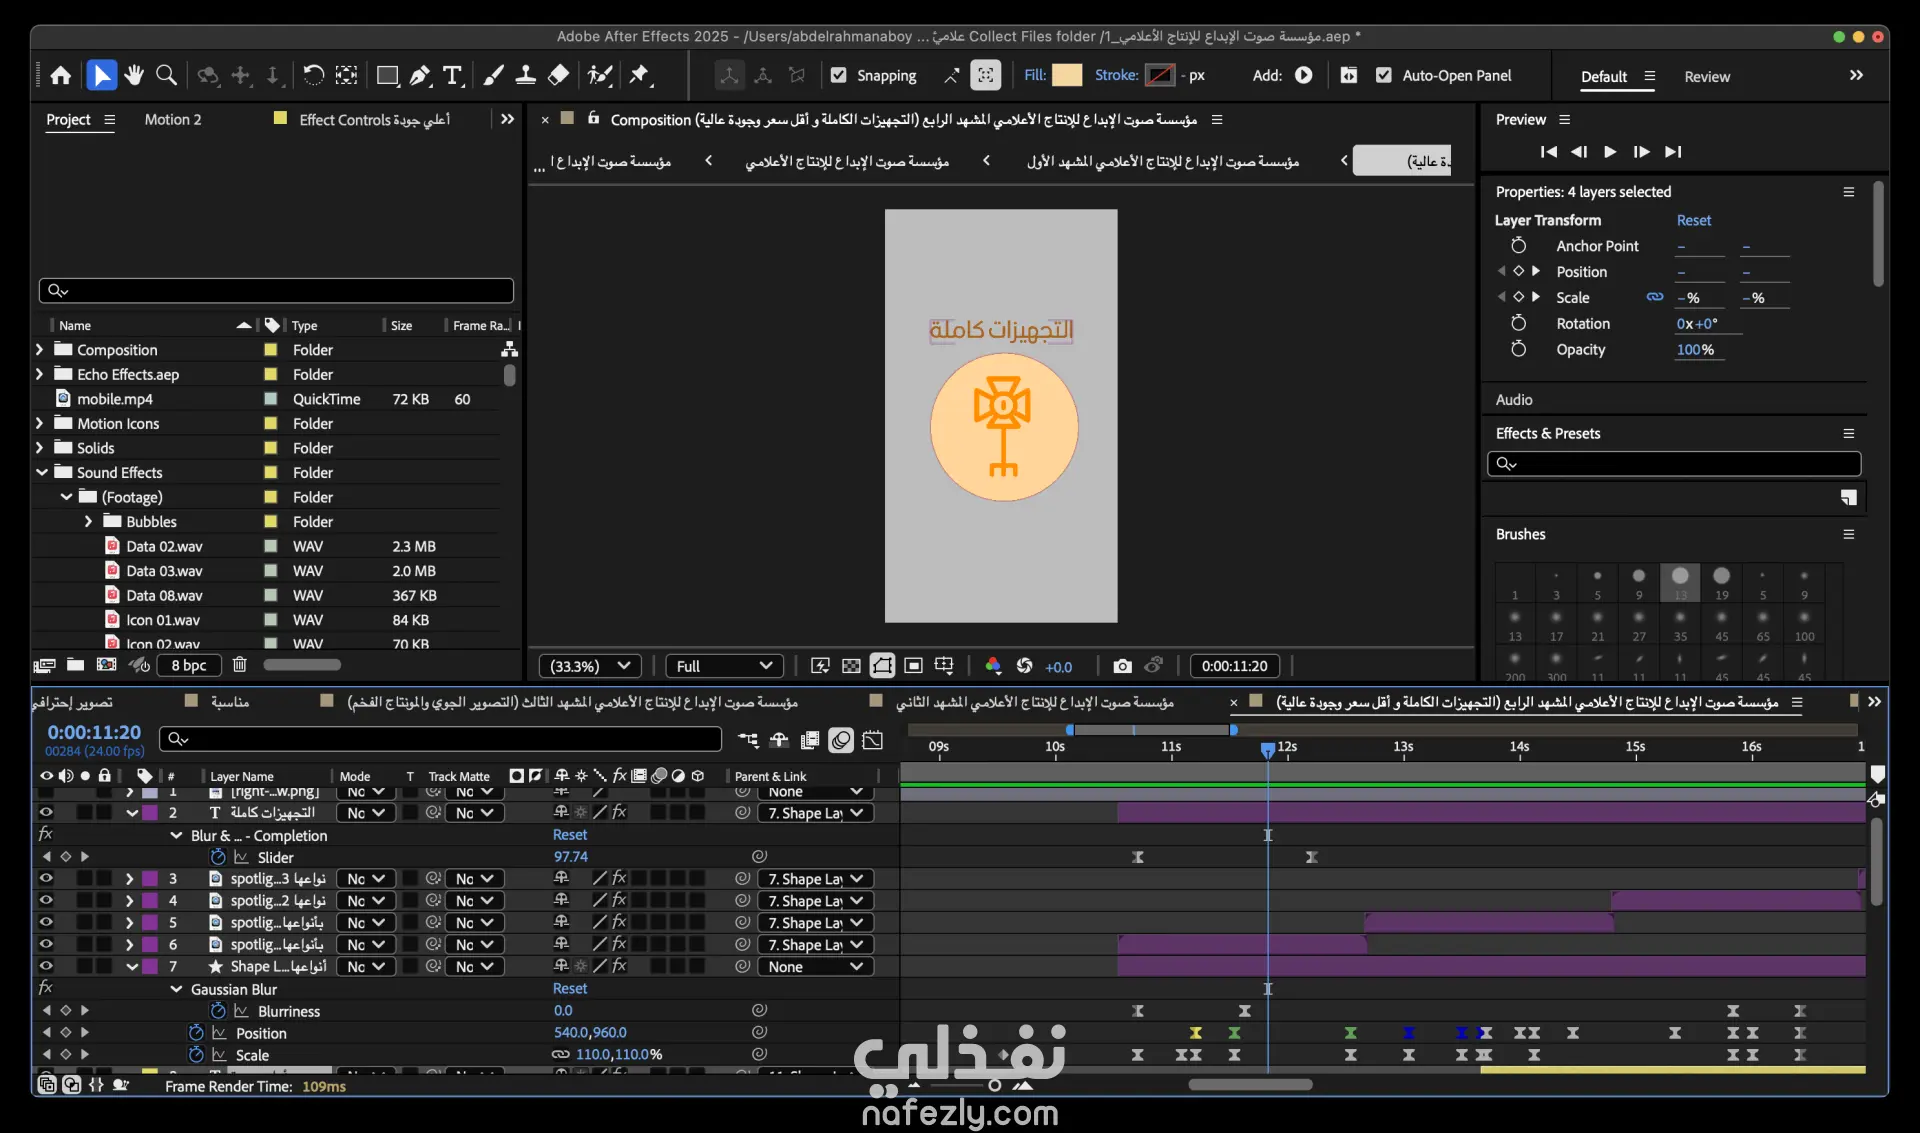Switch to the Motion 2 tab
The width and height of the screenshot is (1920, 1133).
point(172,119)
